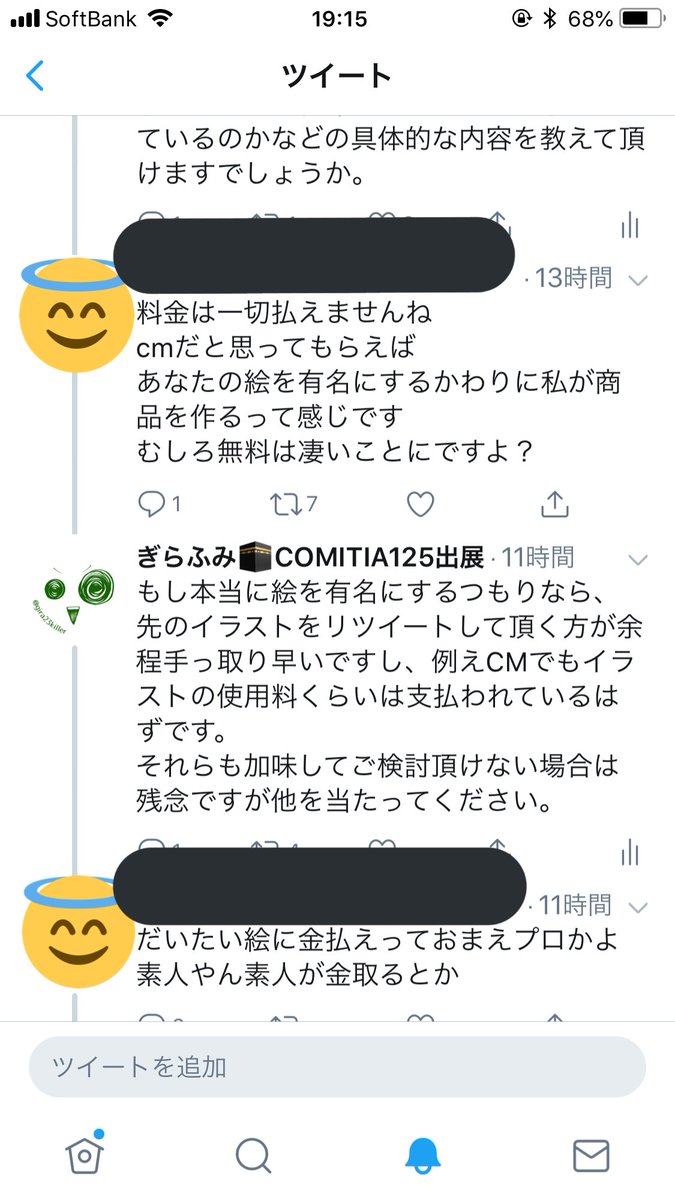The image size is (675, 1200).
Task: Open the chevron menu on ぎらふみ's reply
Action: (639, 560)
